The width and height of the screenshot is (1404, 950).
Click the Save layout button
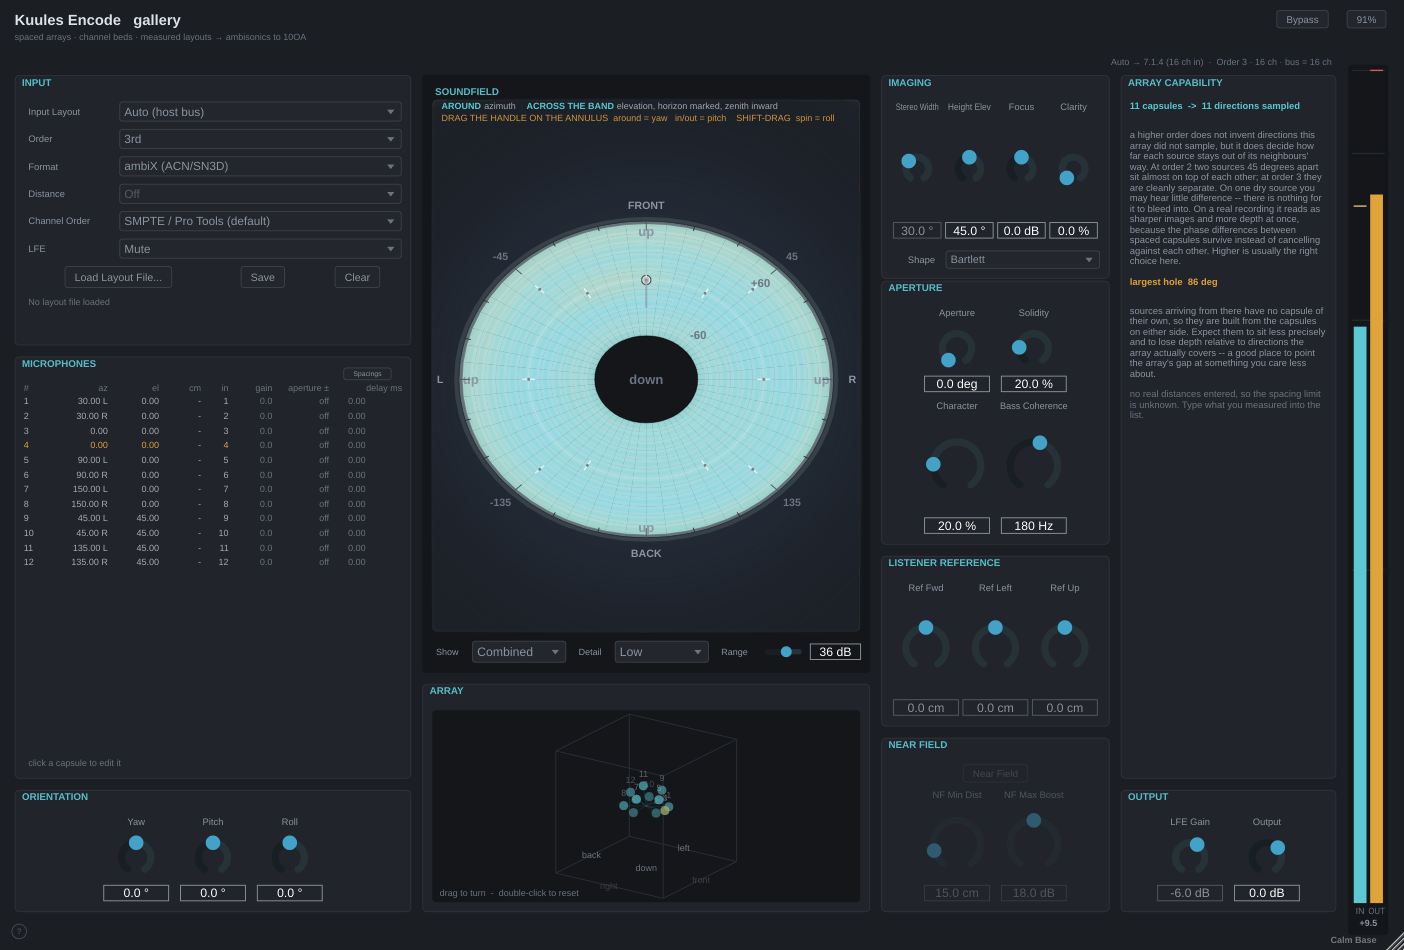pyautogui.click(x=263, y=277)
